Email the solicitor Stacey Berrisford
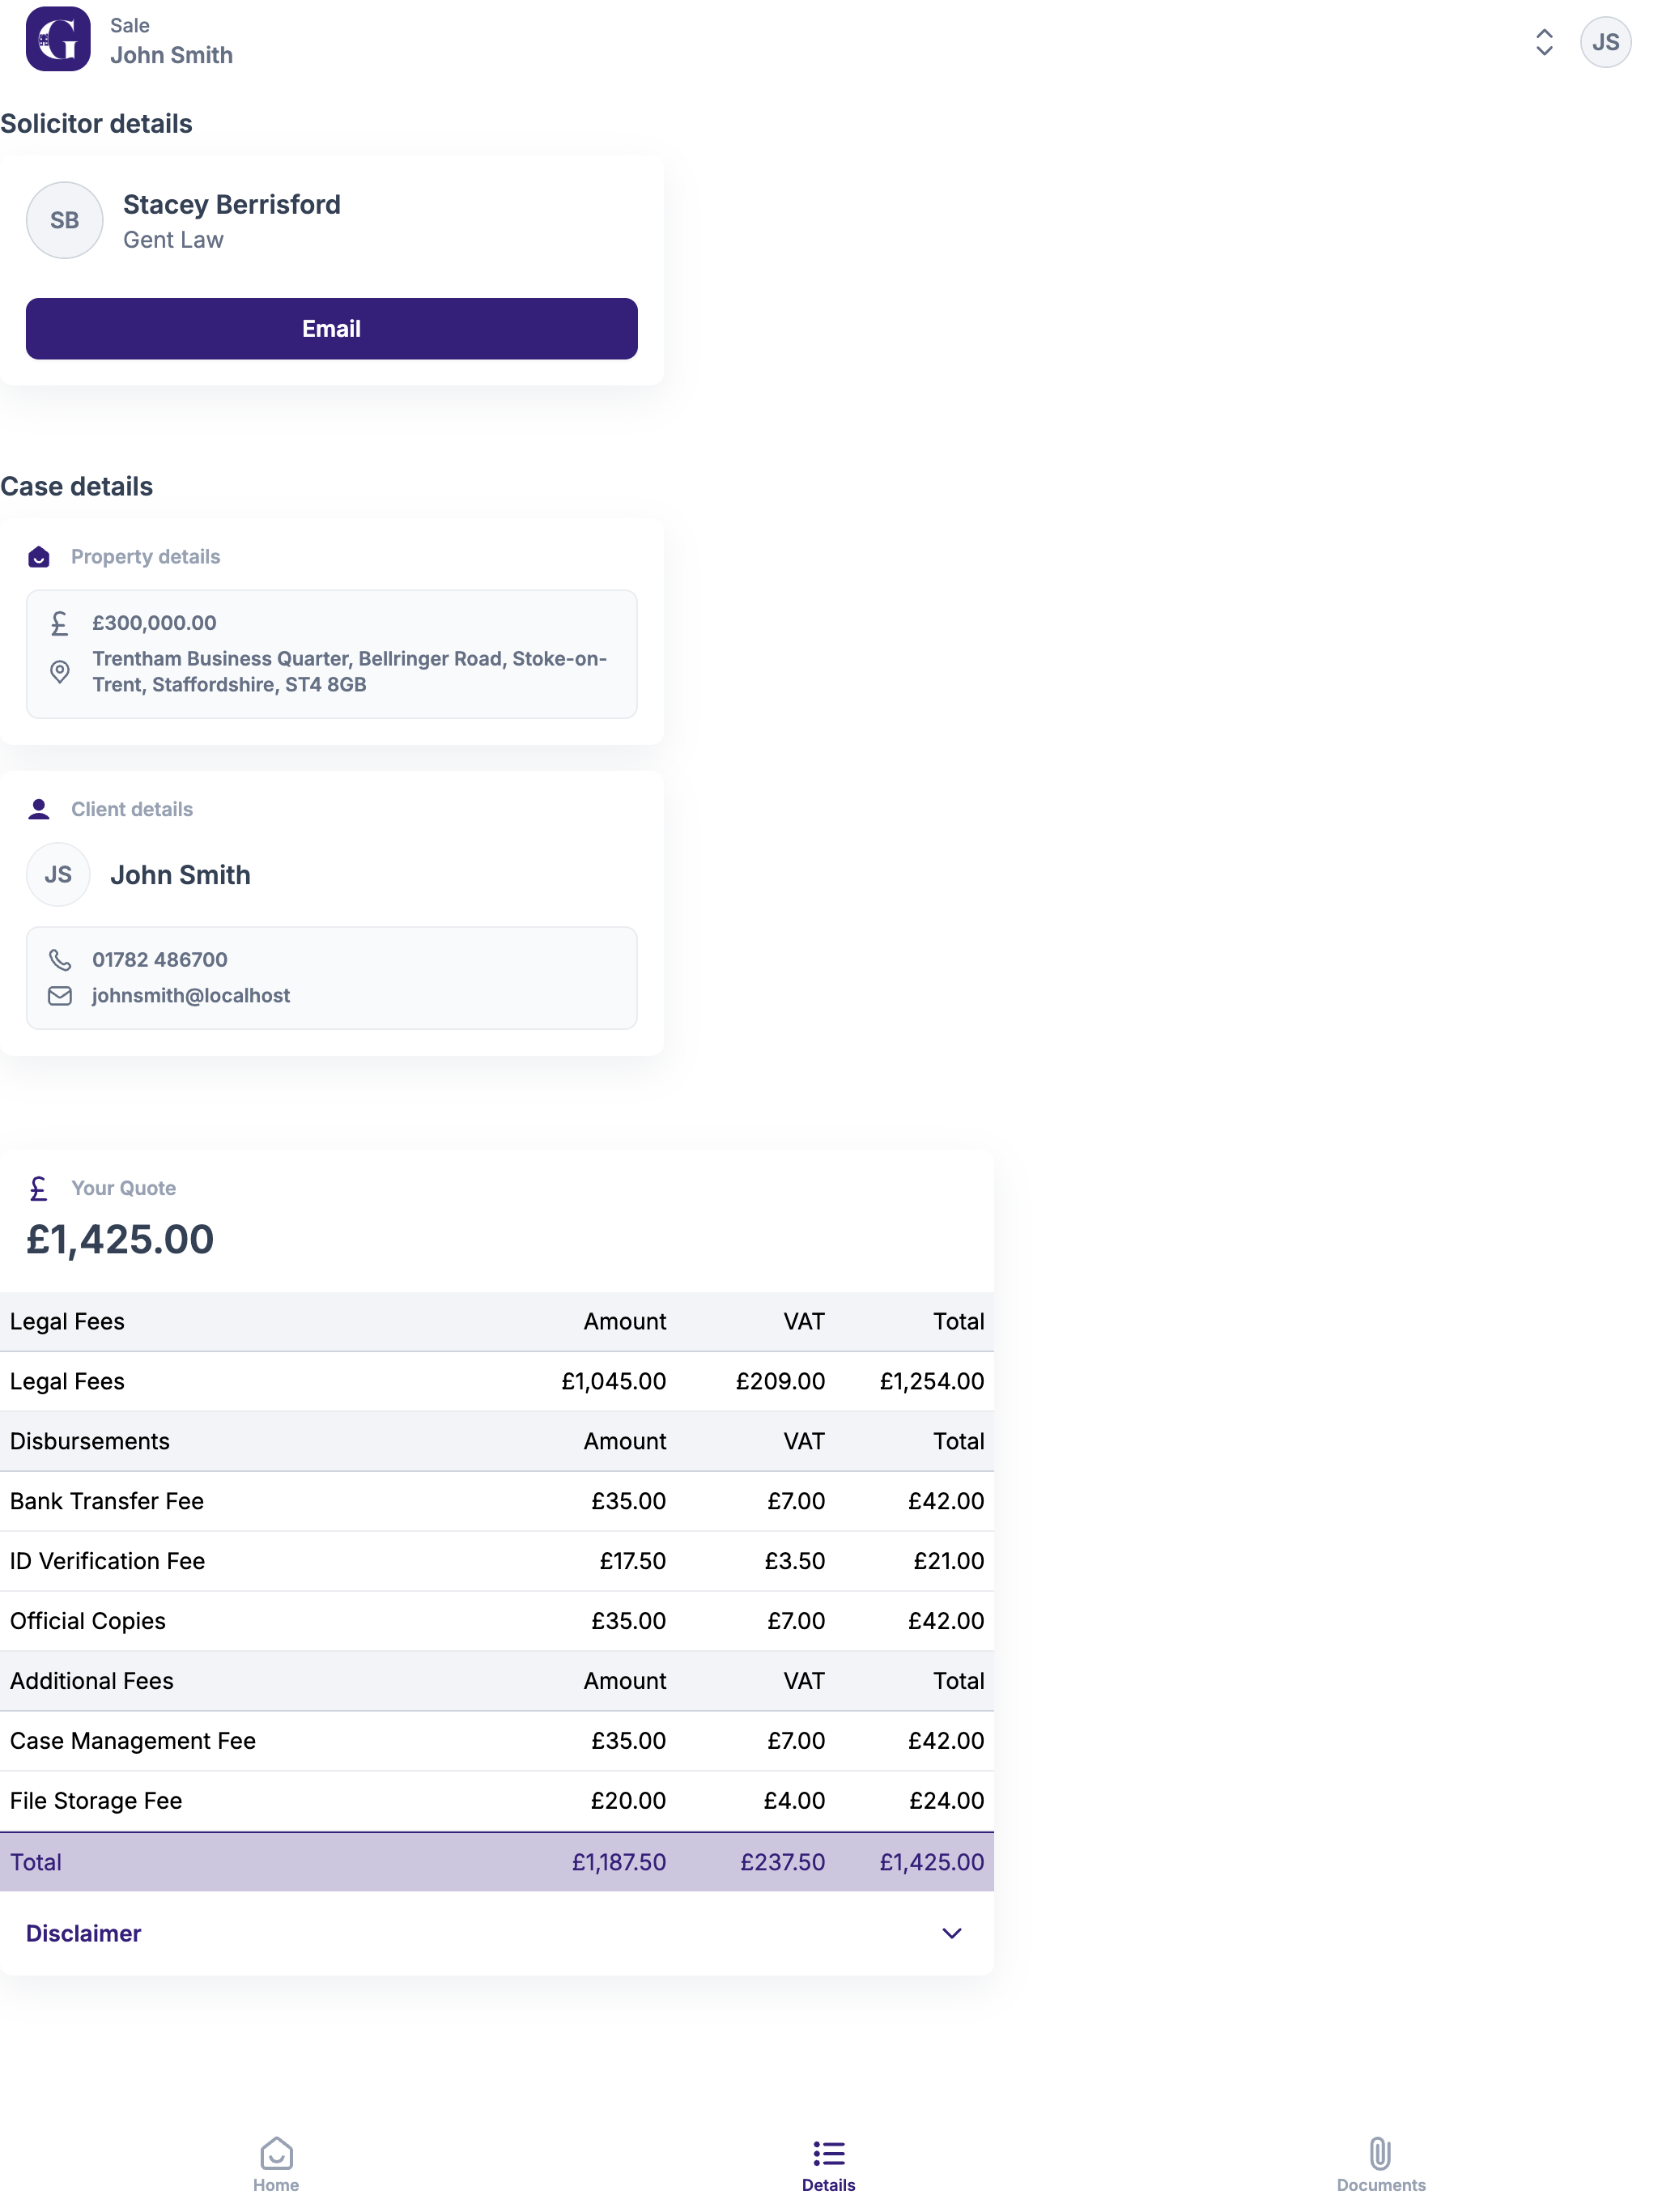 331,329
